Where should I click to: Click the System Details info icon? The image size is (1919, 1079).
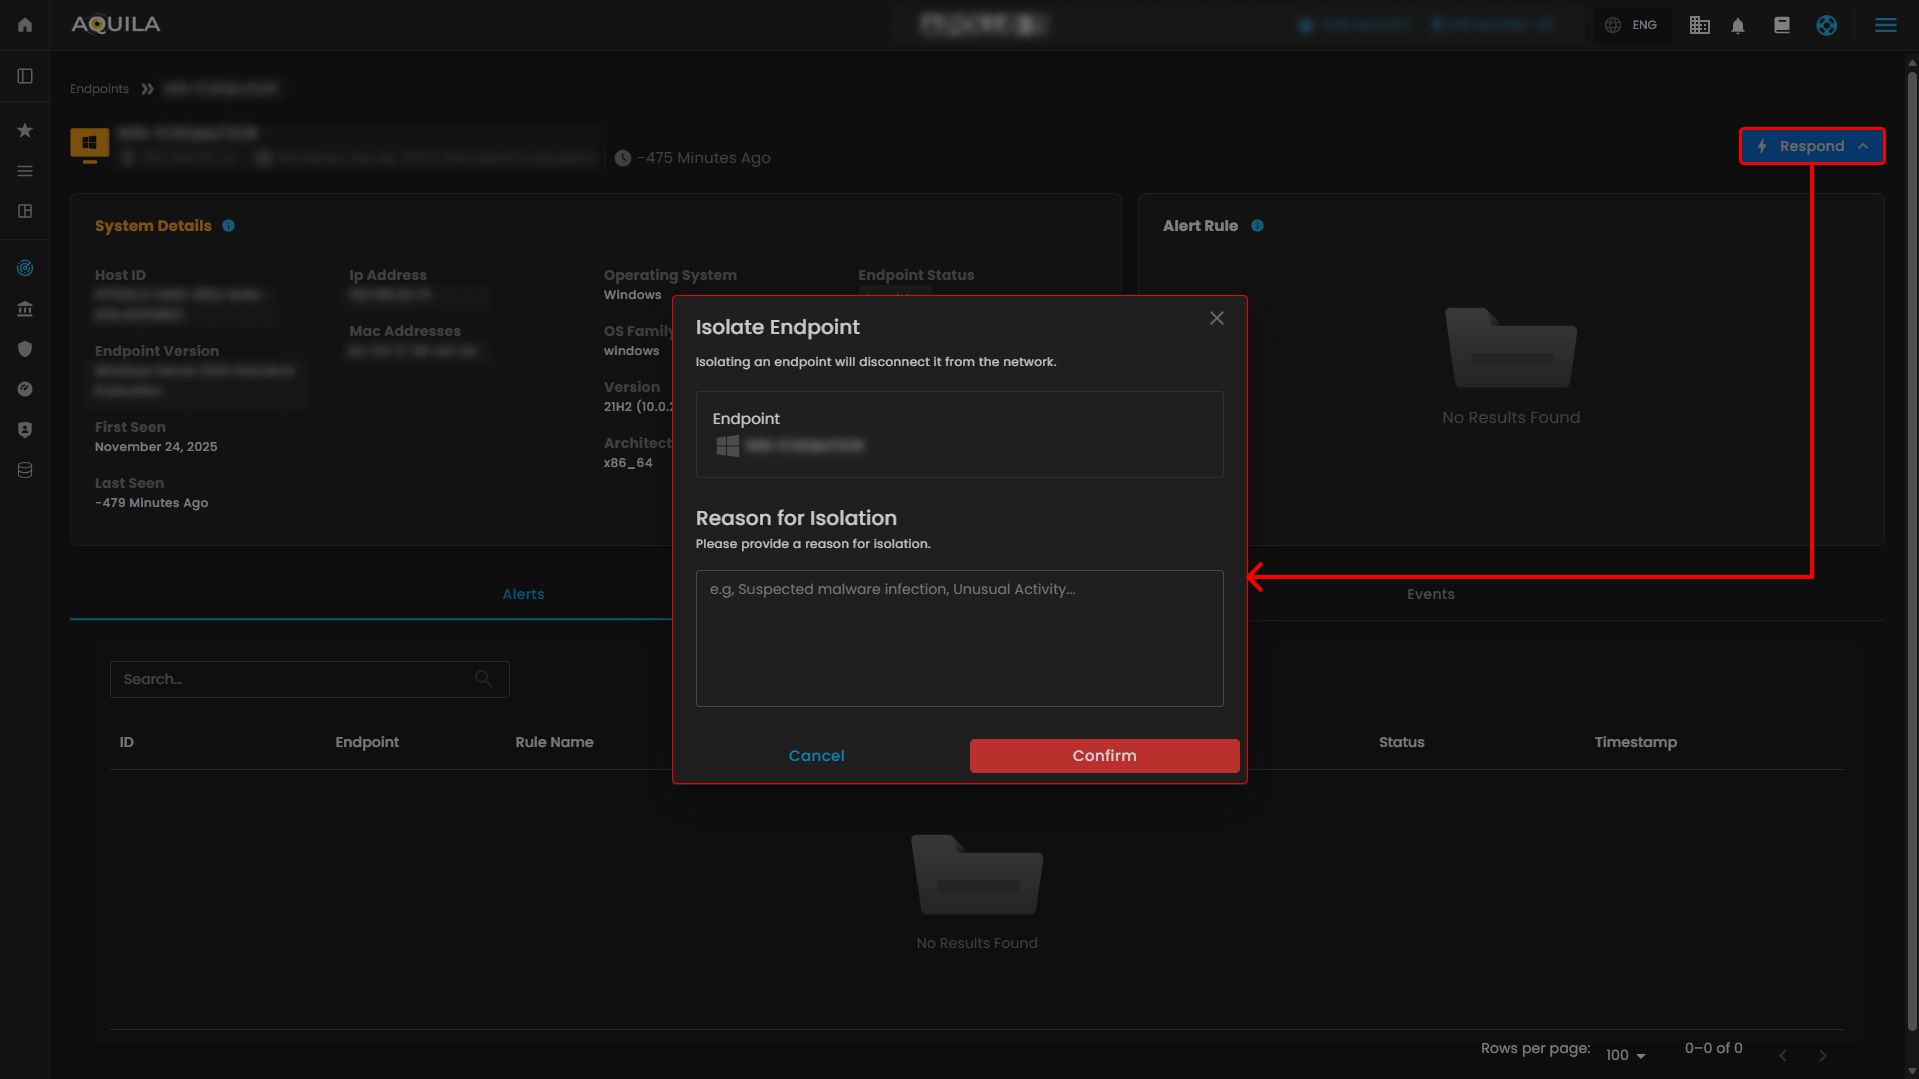pyautogui.click(x=229, y=226)
